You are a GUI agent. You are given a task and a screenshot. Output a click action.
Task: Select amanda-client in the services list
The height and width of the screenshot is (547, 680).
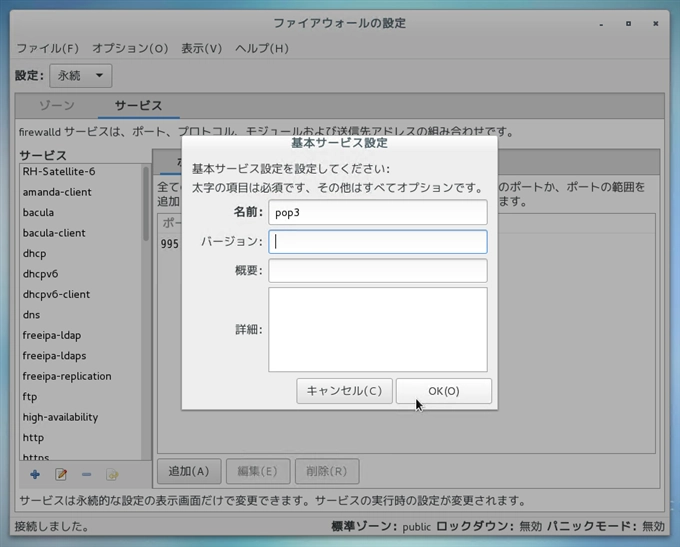point(81,192)
